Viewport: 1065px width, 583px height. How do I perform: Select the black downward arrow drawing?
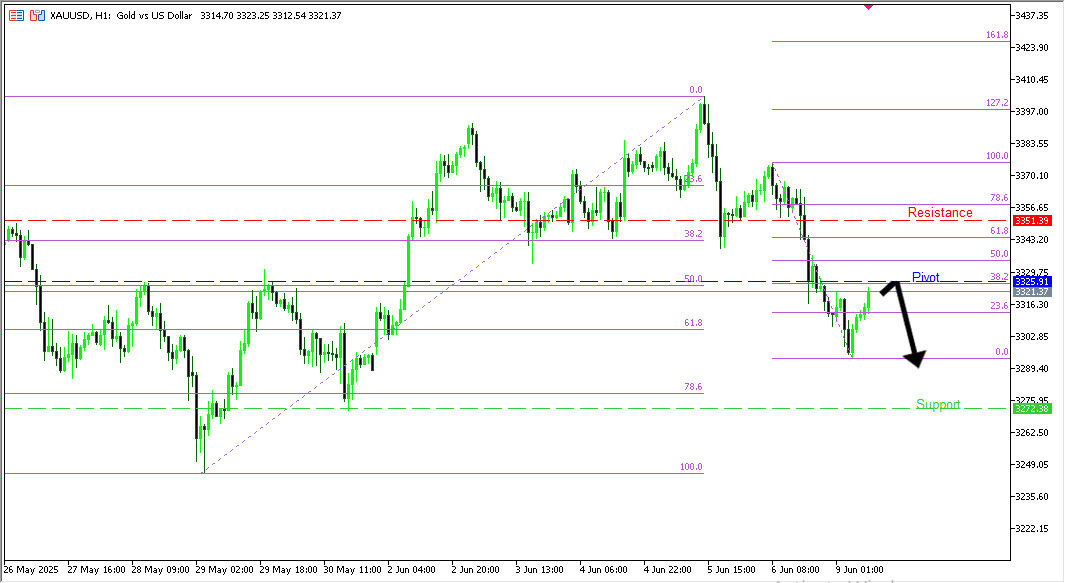coord(908,325)
